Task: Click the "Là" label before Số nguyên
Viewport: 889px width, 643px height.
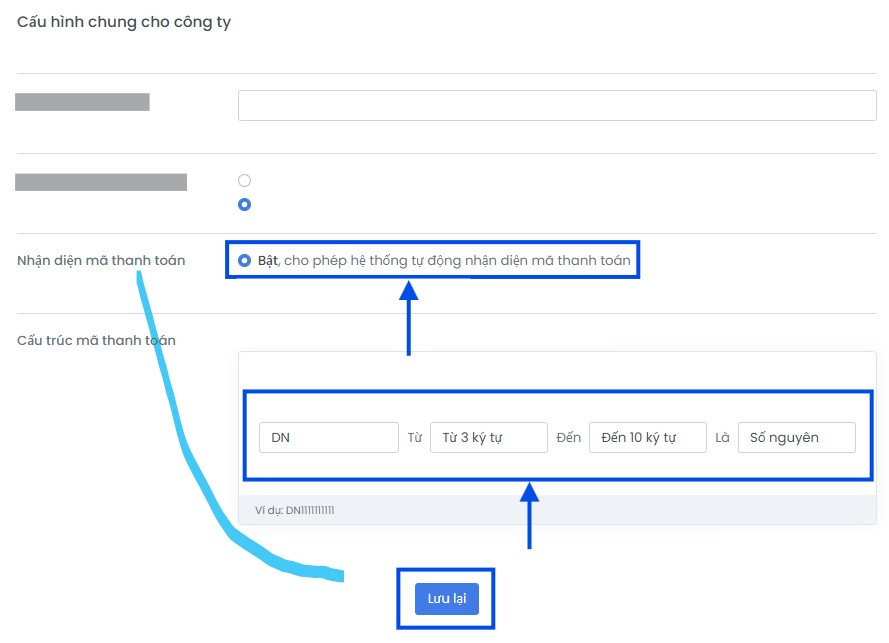Action: click(722, 438)
